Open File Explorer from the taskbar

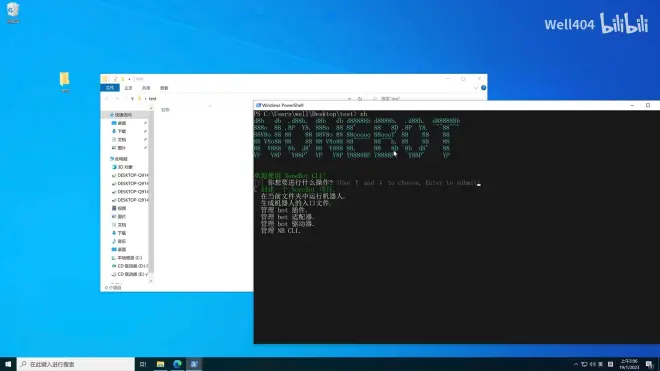pyautogui.click(x=160, y=364)
